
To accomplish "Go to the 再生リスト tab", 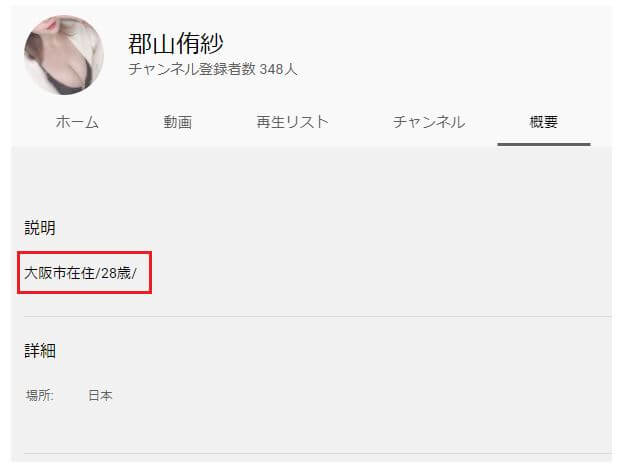I will [x=293, y=122].
